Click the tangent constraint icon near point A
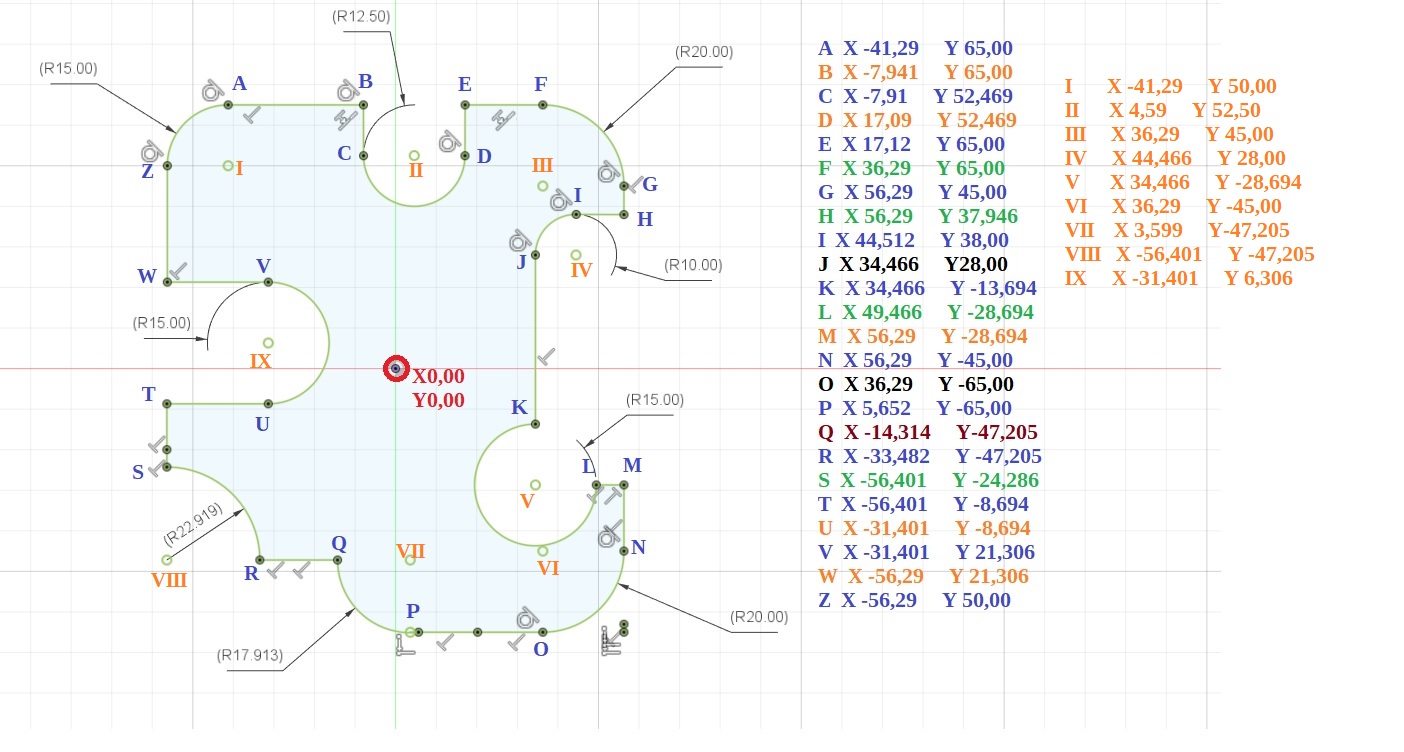Screen dimensions: 1404x752 pyautogui.click(x=211, y=91)
